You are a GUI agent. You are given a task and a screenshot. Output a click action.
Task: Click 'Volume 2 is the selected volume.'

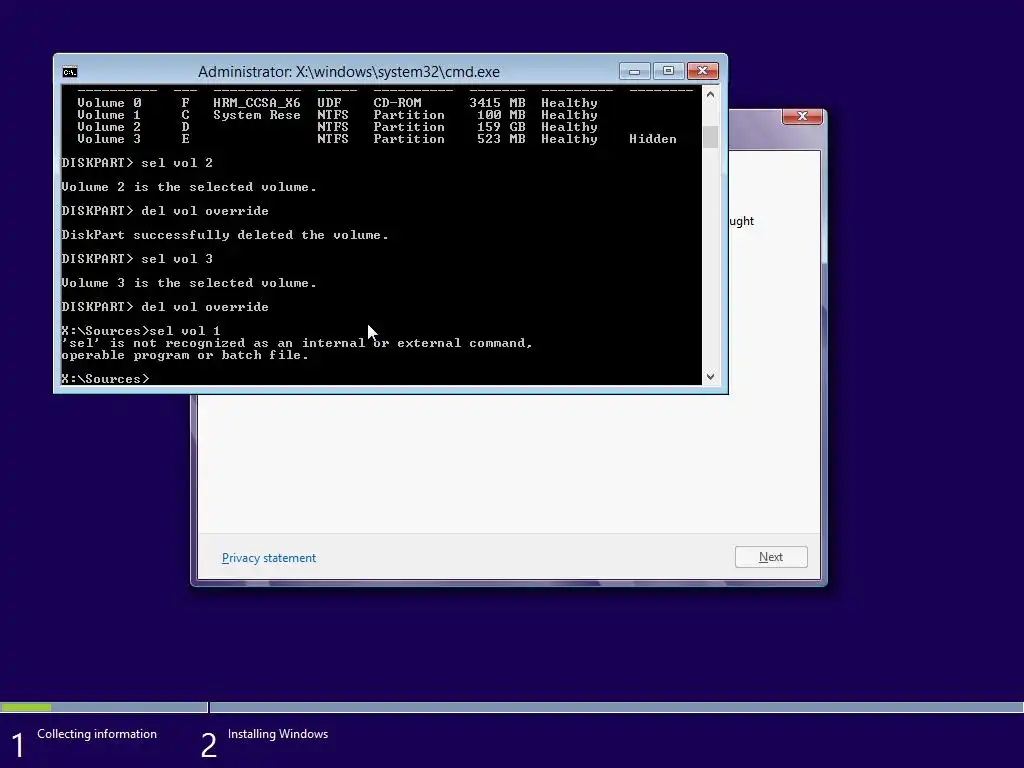click(189, 187)
